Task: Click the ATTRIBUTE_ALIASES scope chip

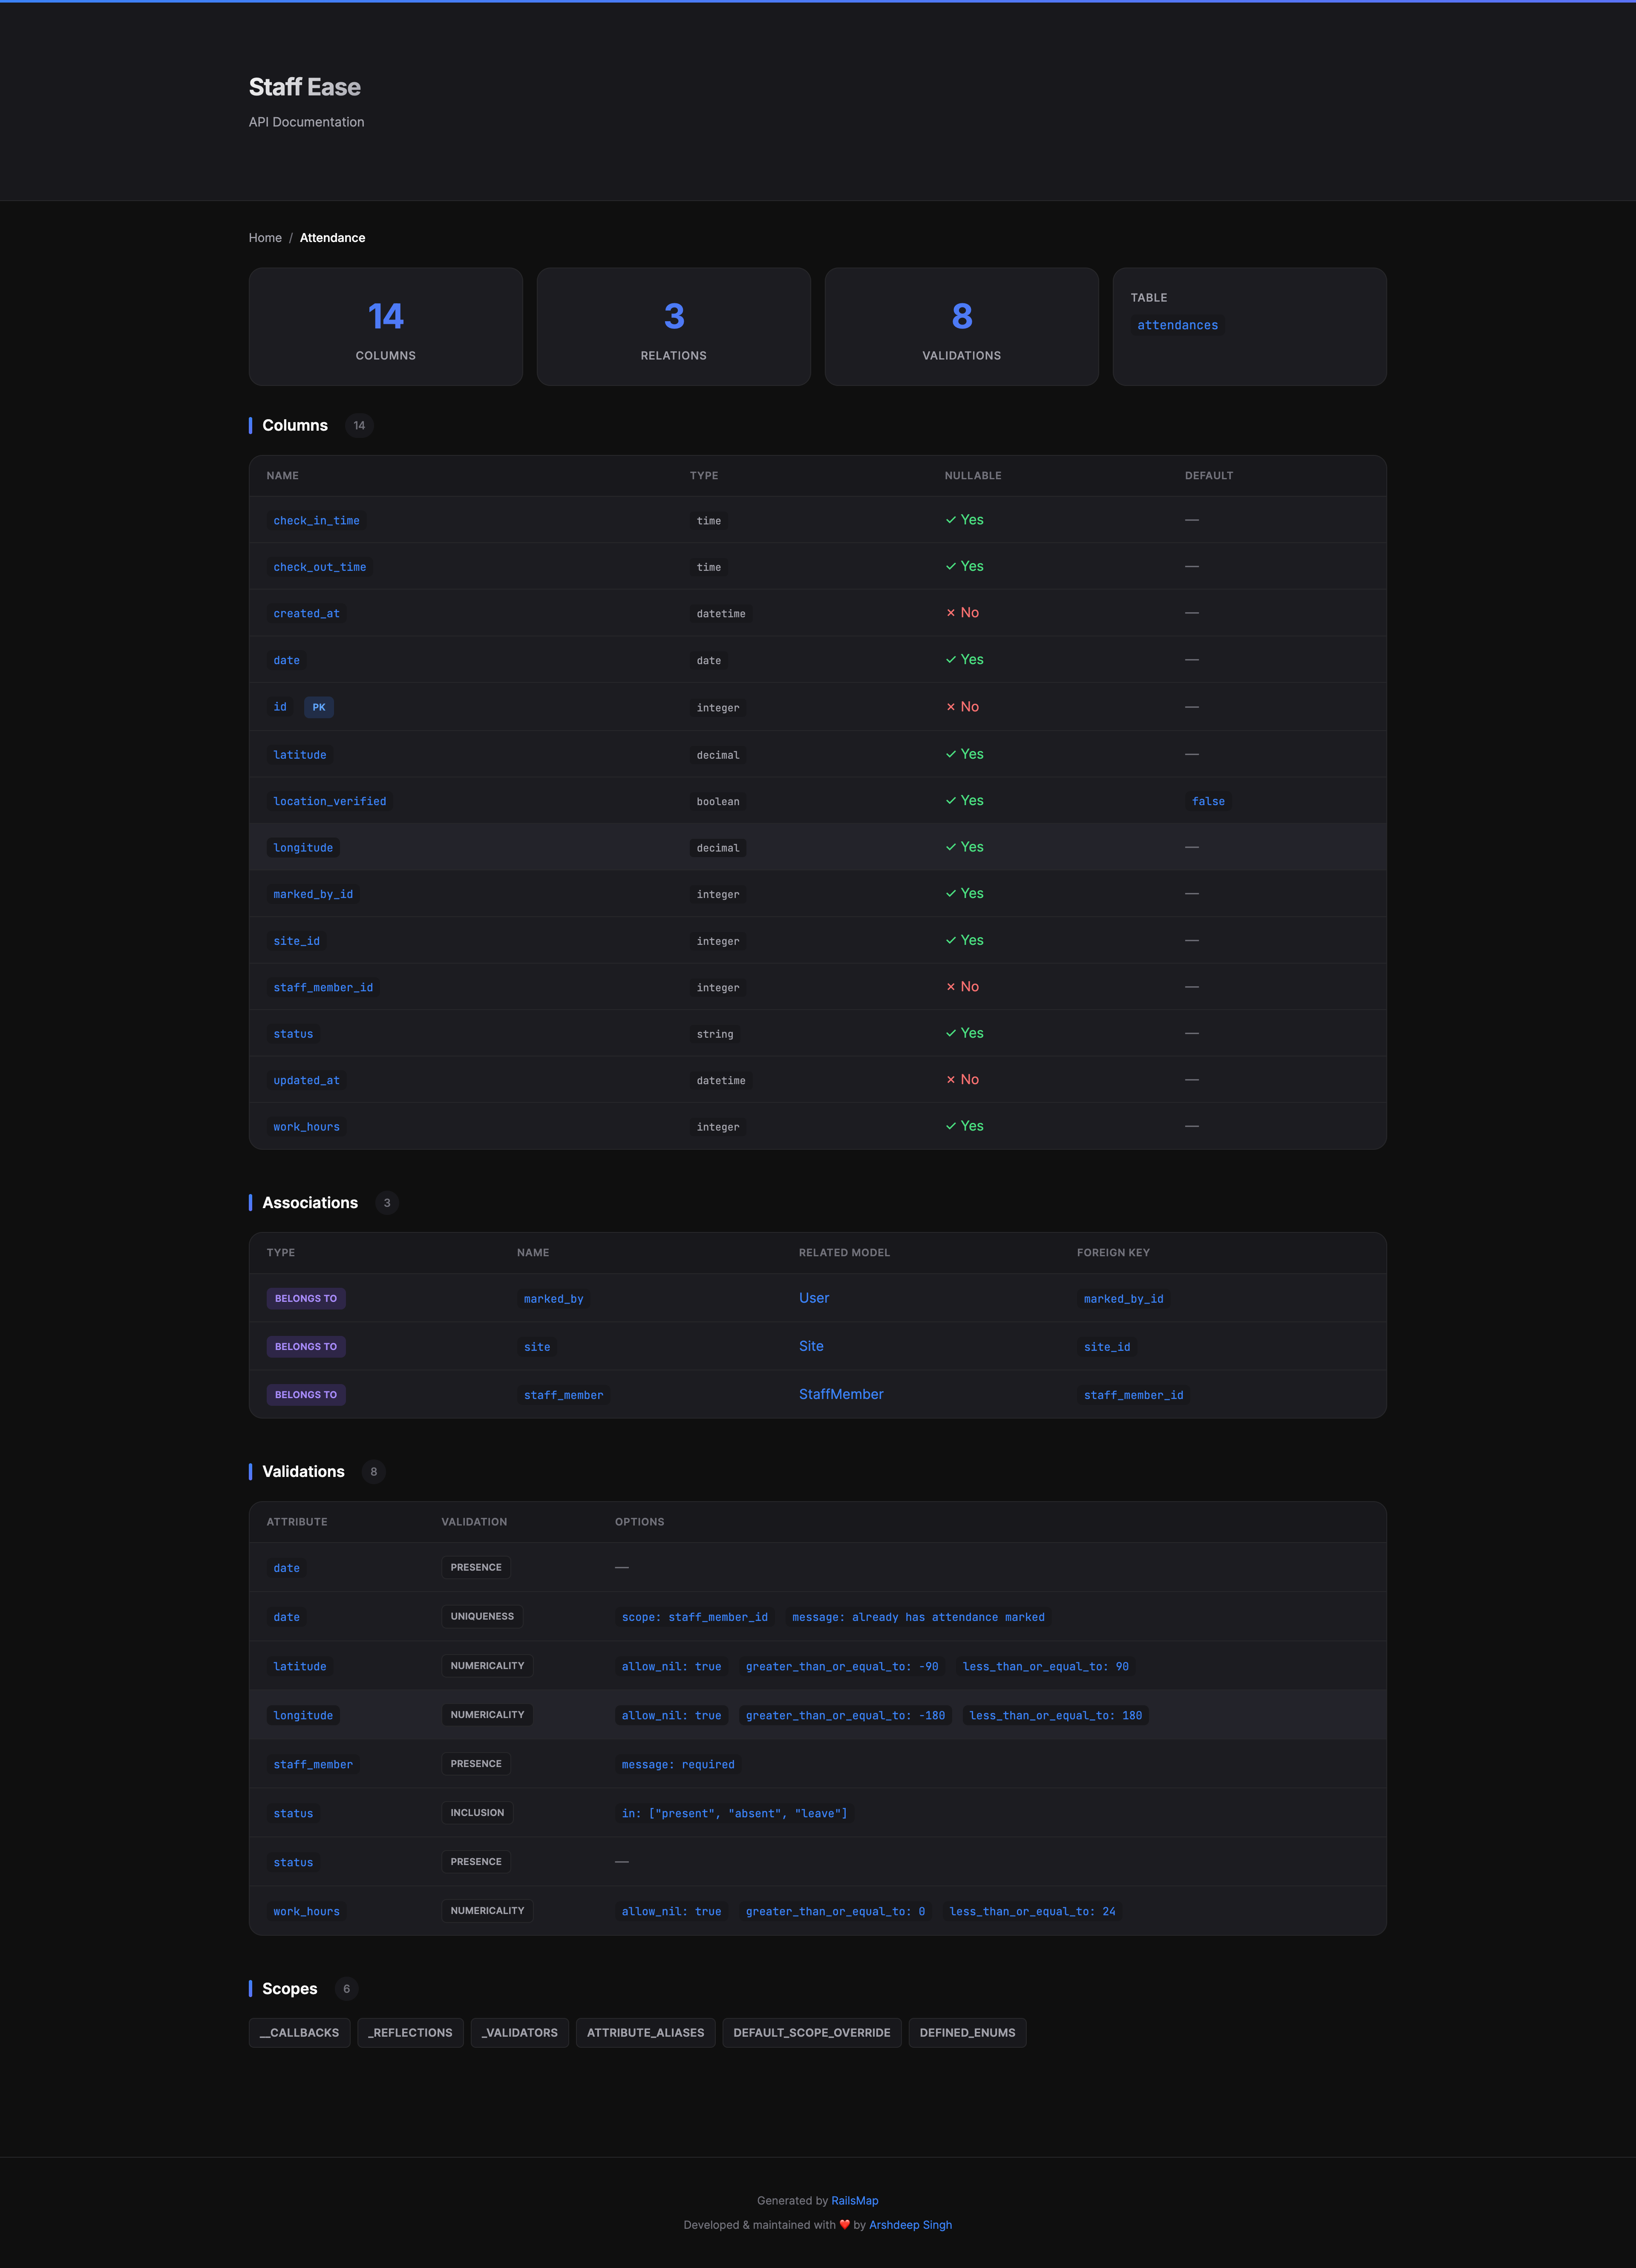Action: point(646,2032)
